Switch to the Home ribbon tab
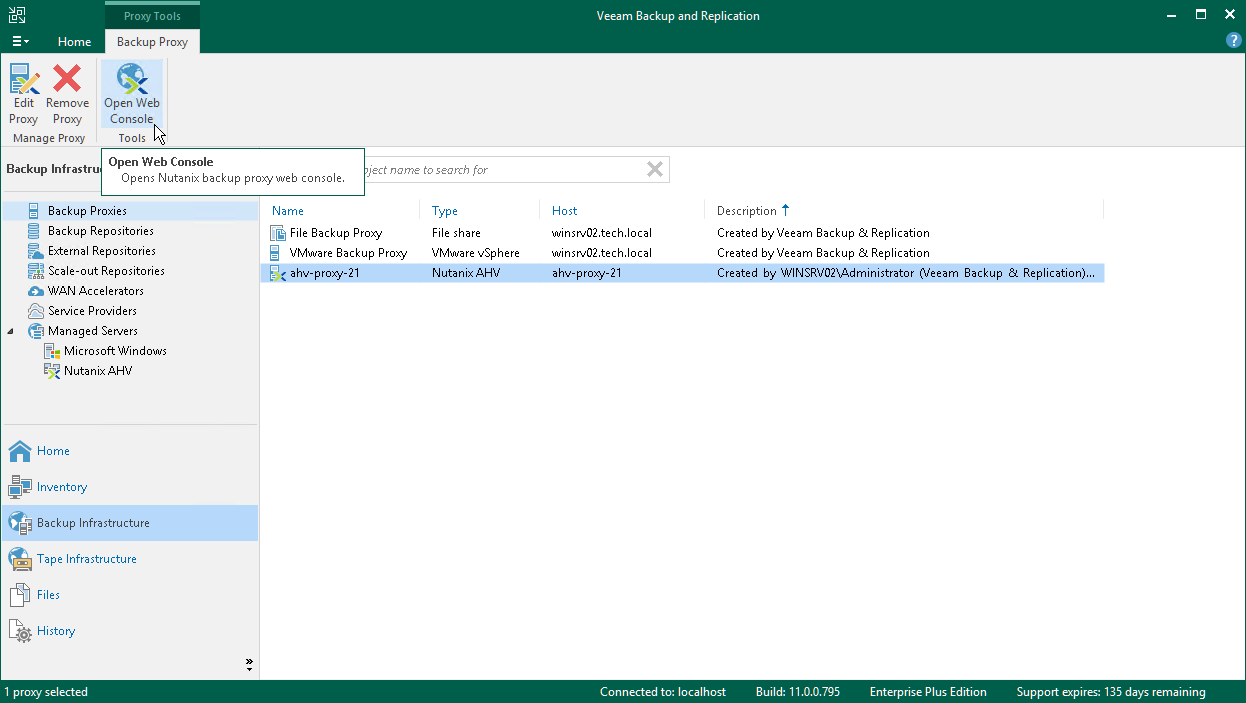This screenshot has width=1246, height=703. click(x=75, y=42)
